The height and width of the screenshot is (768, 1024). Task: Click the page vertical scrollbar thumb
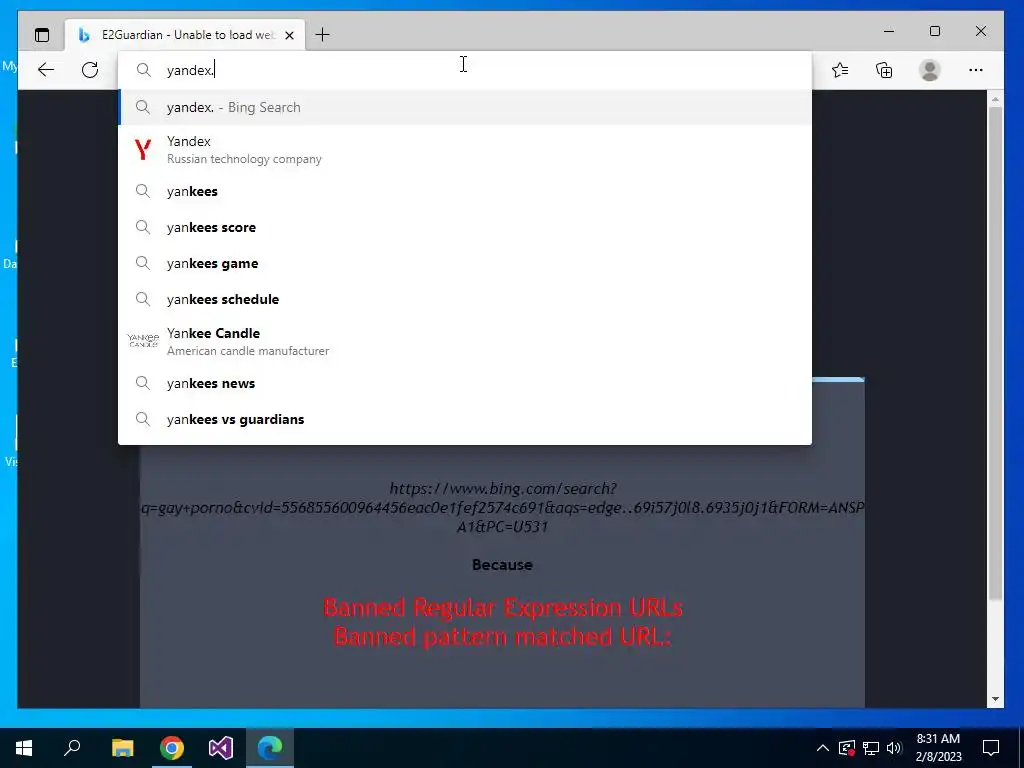point(995,353)
